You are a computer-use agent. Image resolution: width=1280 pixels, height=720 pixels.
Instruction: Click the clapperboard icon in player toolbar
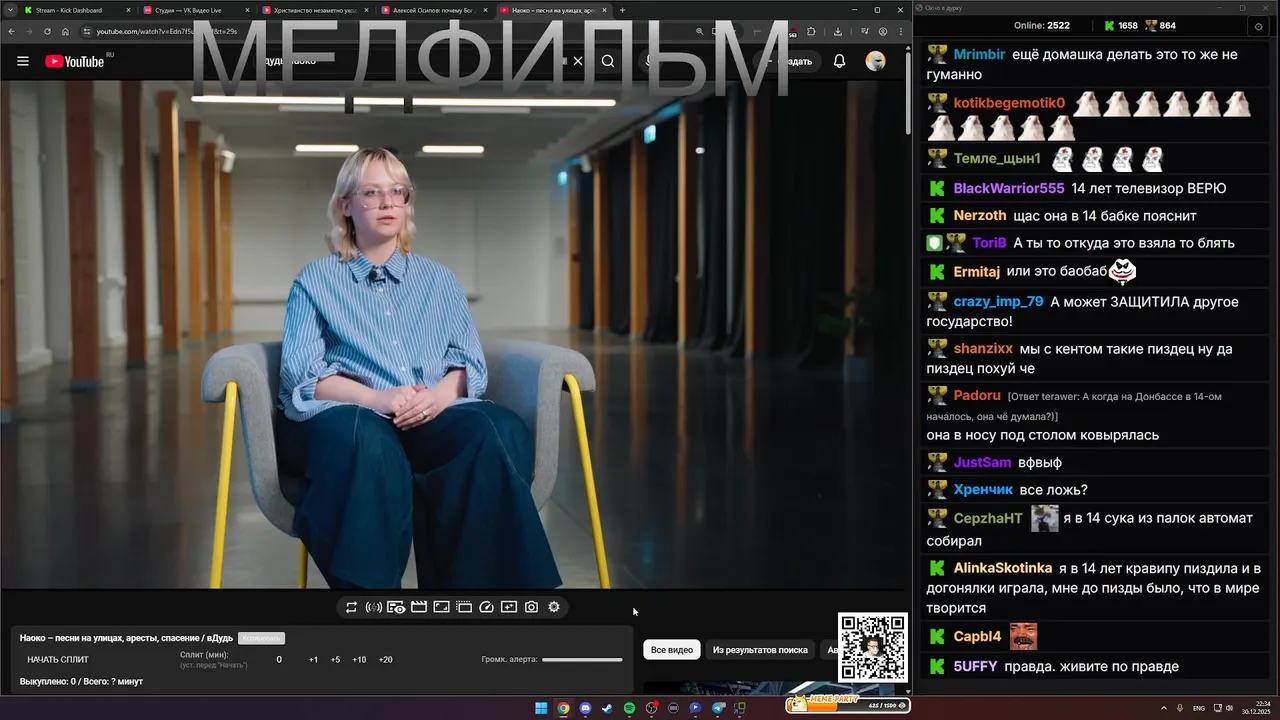[419, 607]
